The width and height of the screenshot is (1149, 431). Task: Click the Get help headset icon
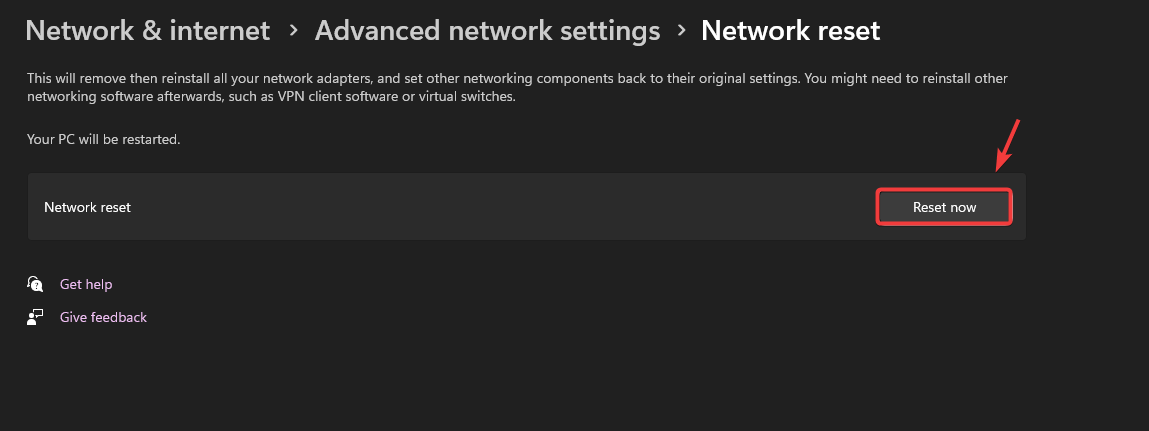36,284
